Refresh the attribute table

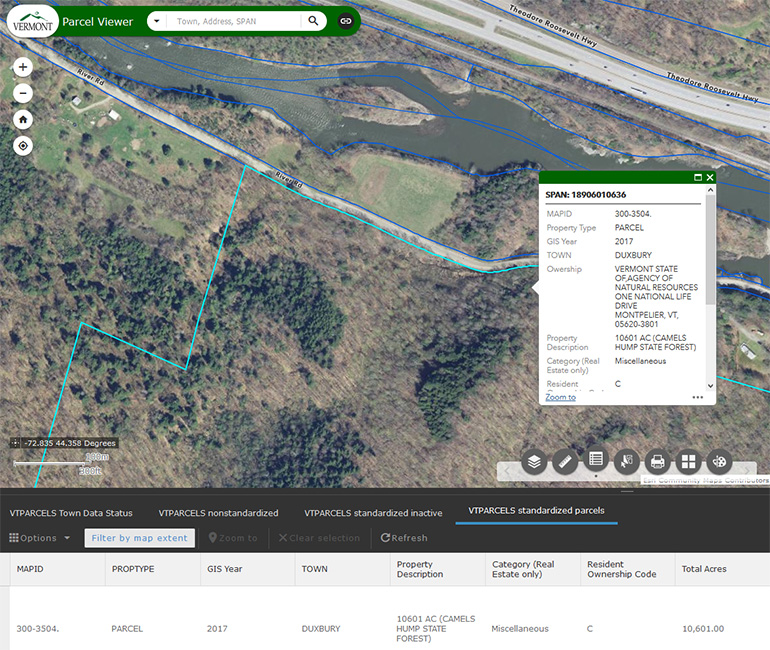tap(404, 538)
